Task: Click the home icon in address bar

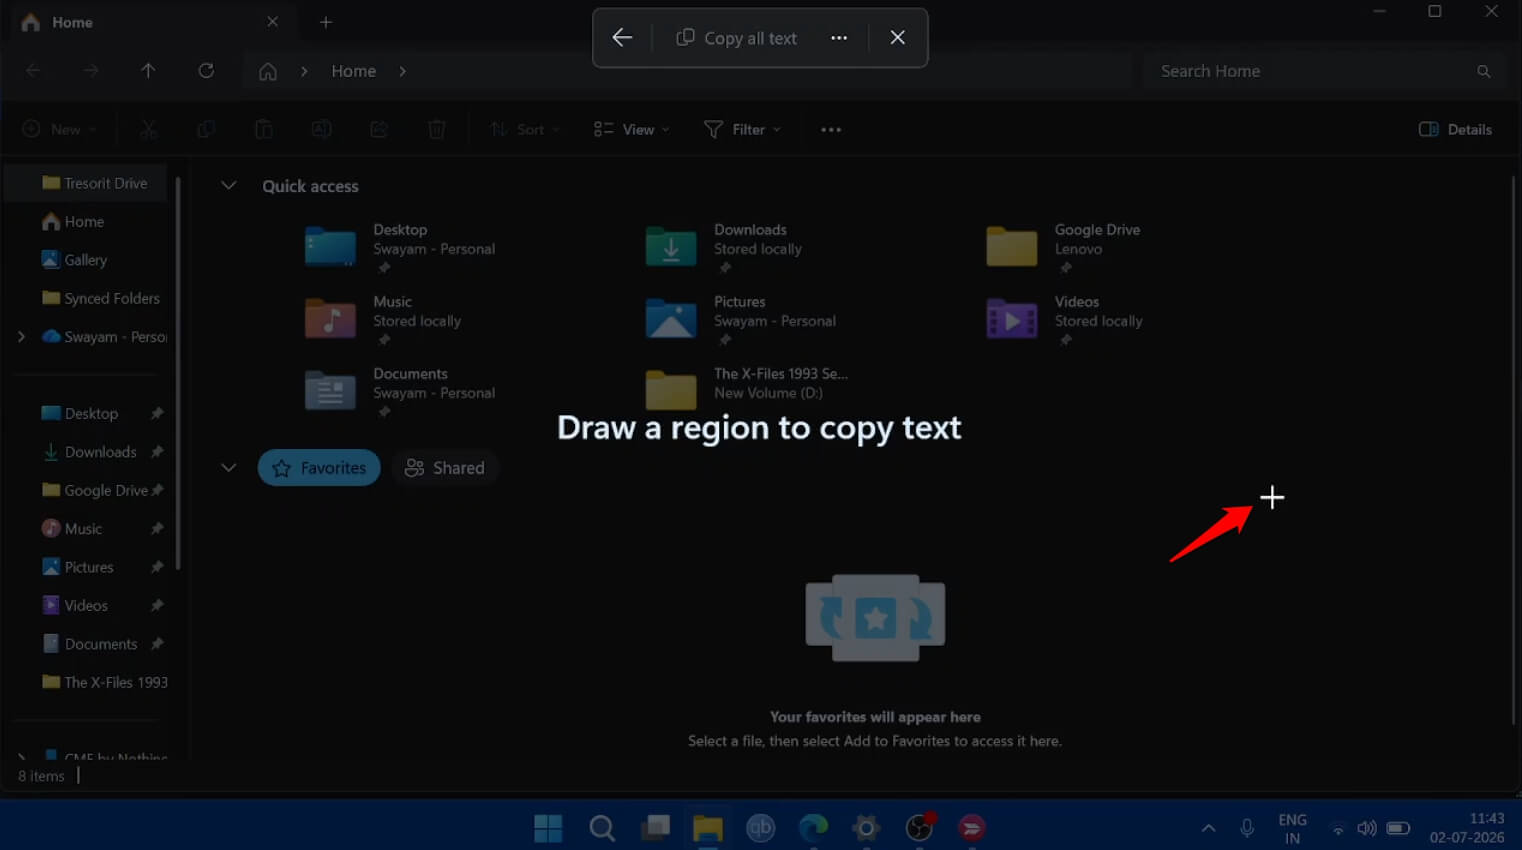Action: pyautogui.click(x=268, y=71)
